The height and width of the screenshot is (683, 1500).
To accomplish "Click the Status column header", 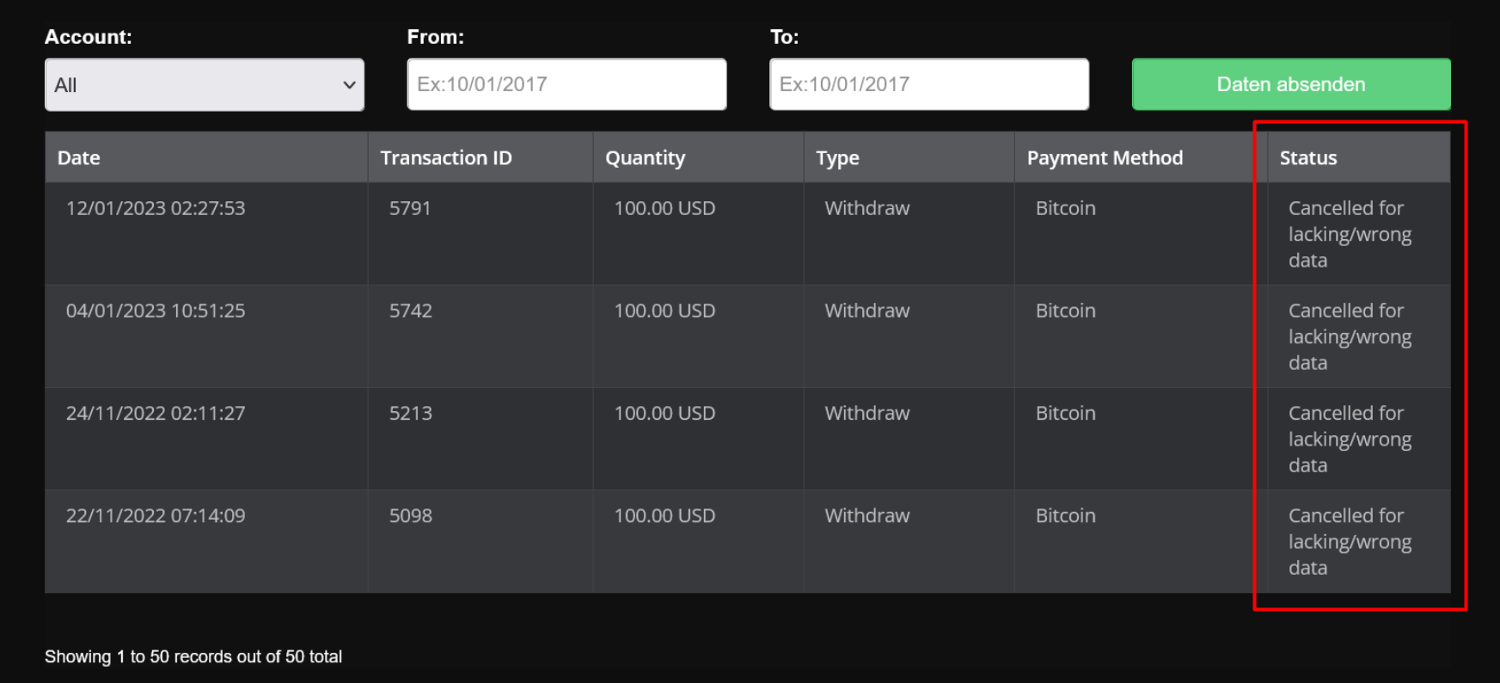I will (x=1308, y=158).
